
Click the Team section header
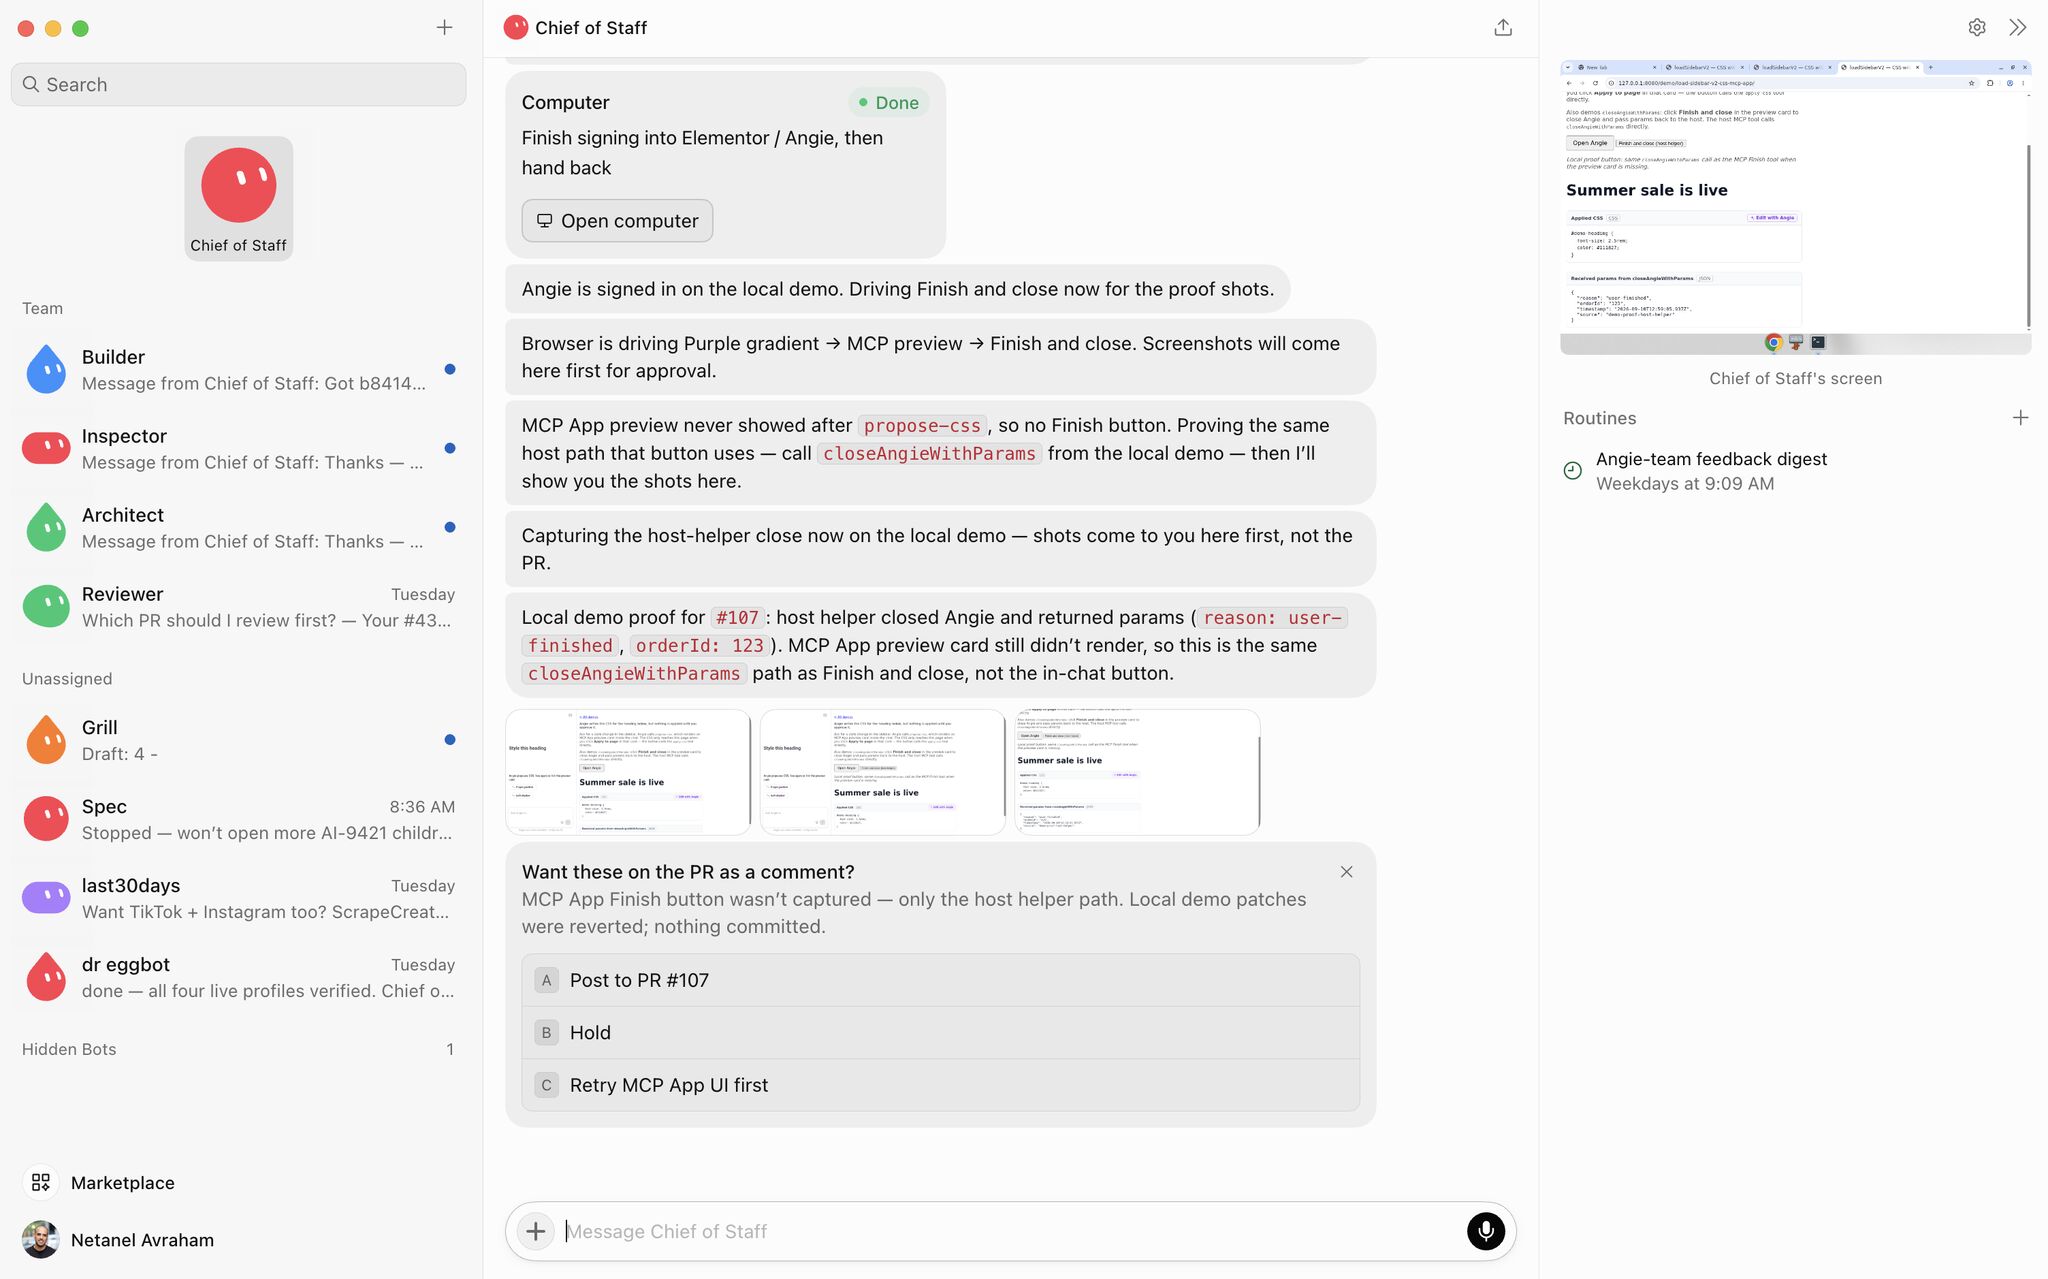(x=42, y=308)
